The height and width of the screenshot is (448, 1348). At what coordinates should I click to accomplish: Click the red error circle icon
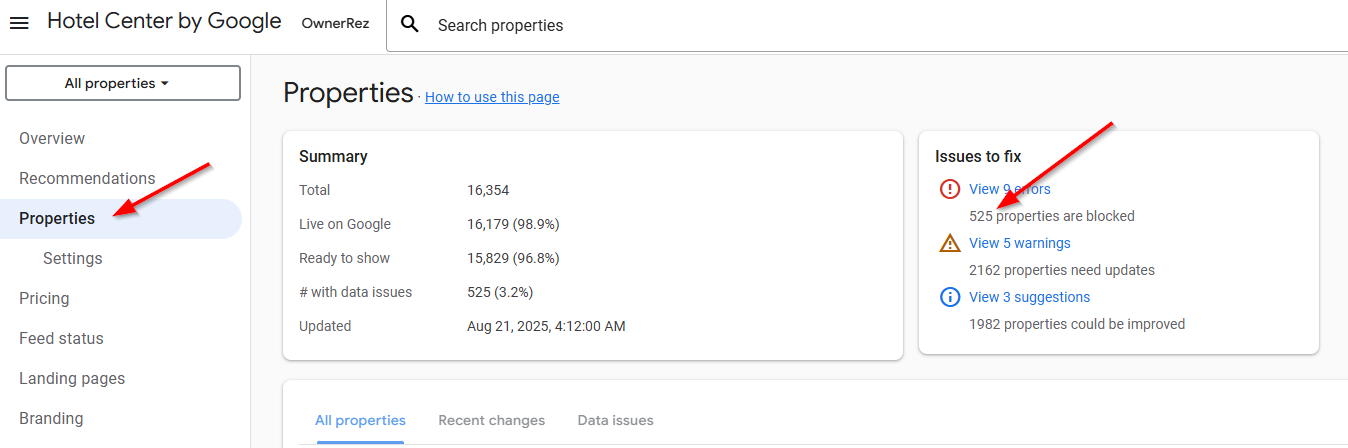(x=950, y=189)
